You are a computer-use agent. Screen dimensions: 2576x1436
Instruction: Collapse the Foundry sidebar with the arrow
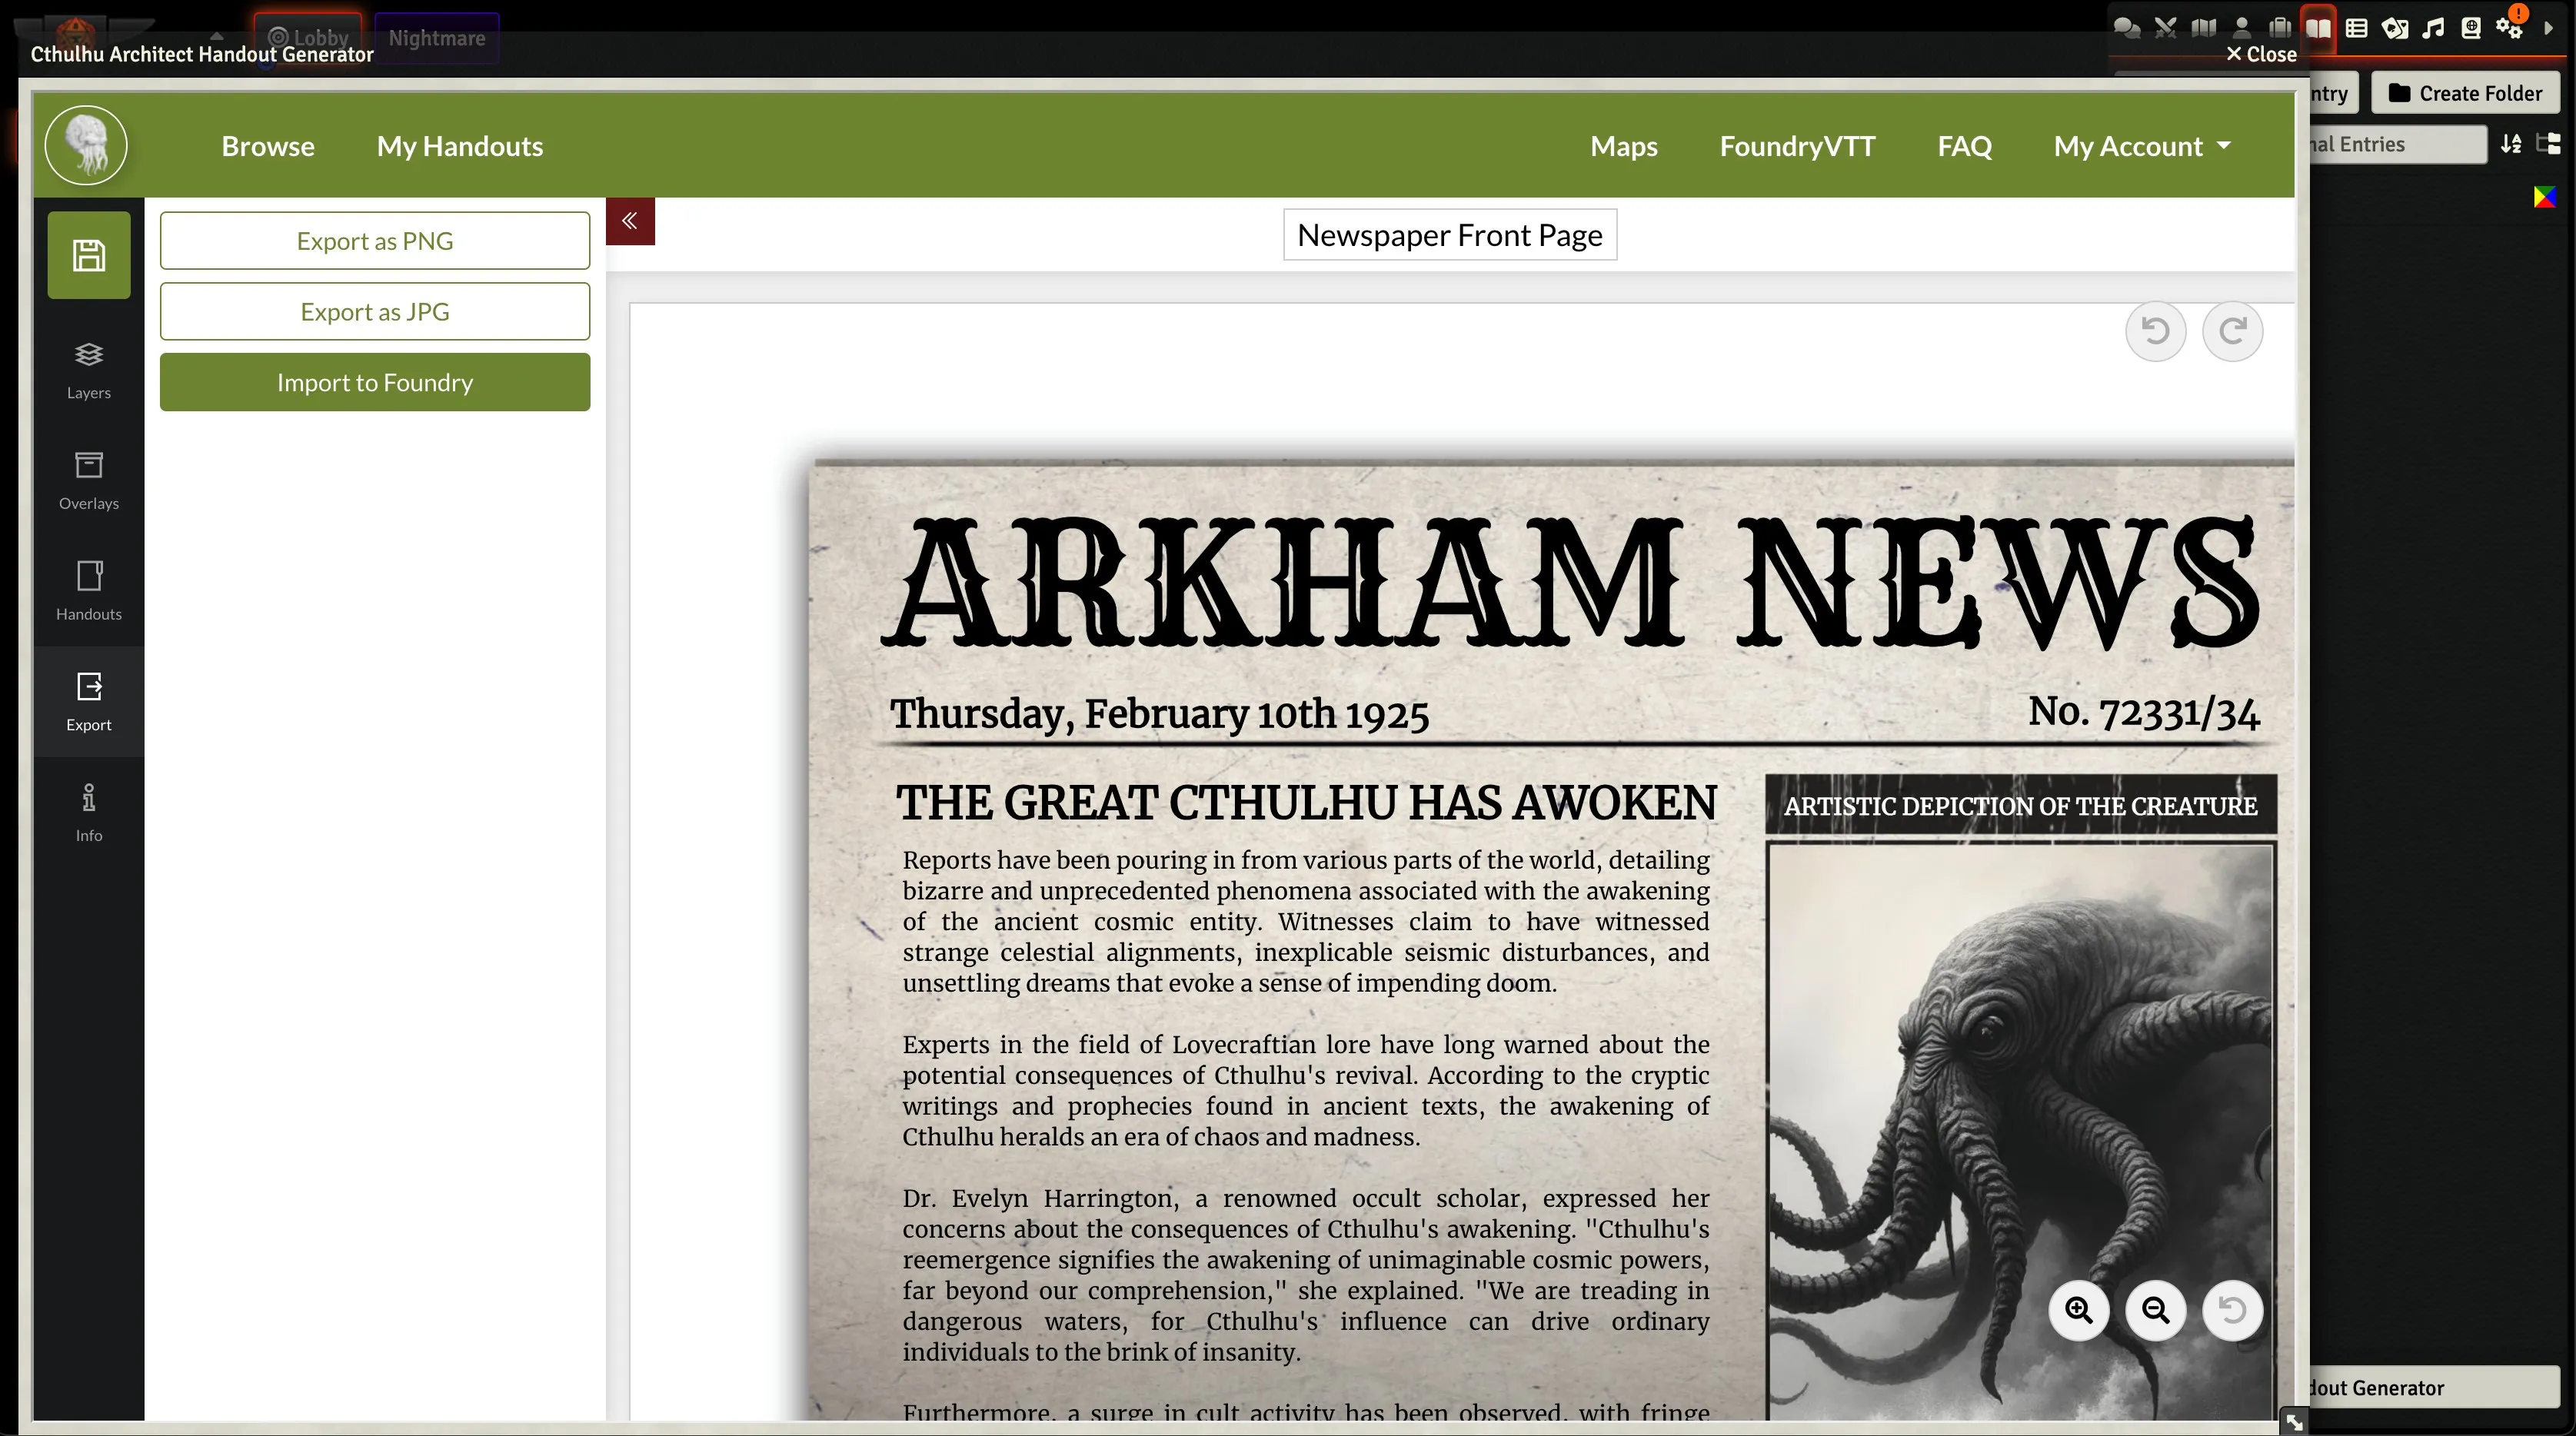tap(2548, 28)
